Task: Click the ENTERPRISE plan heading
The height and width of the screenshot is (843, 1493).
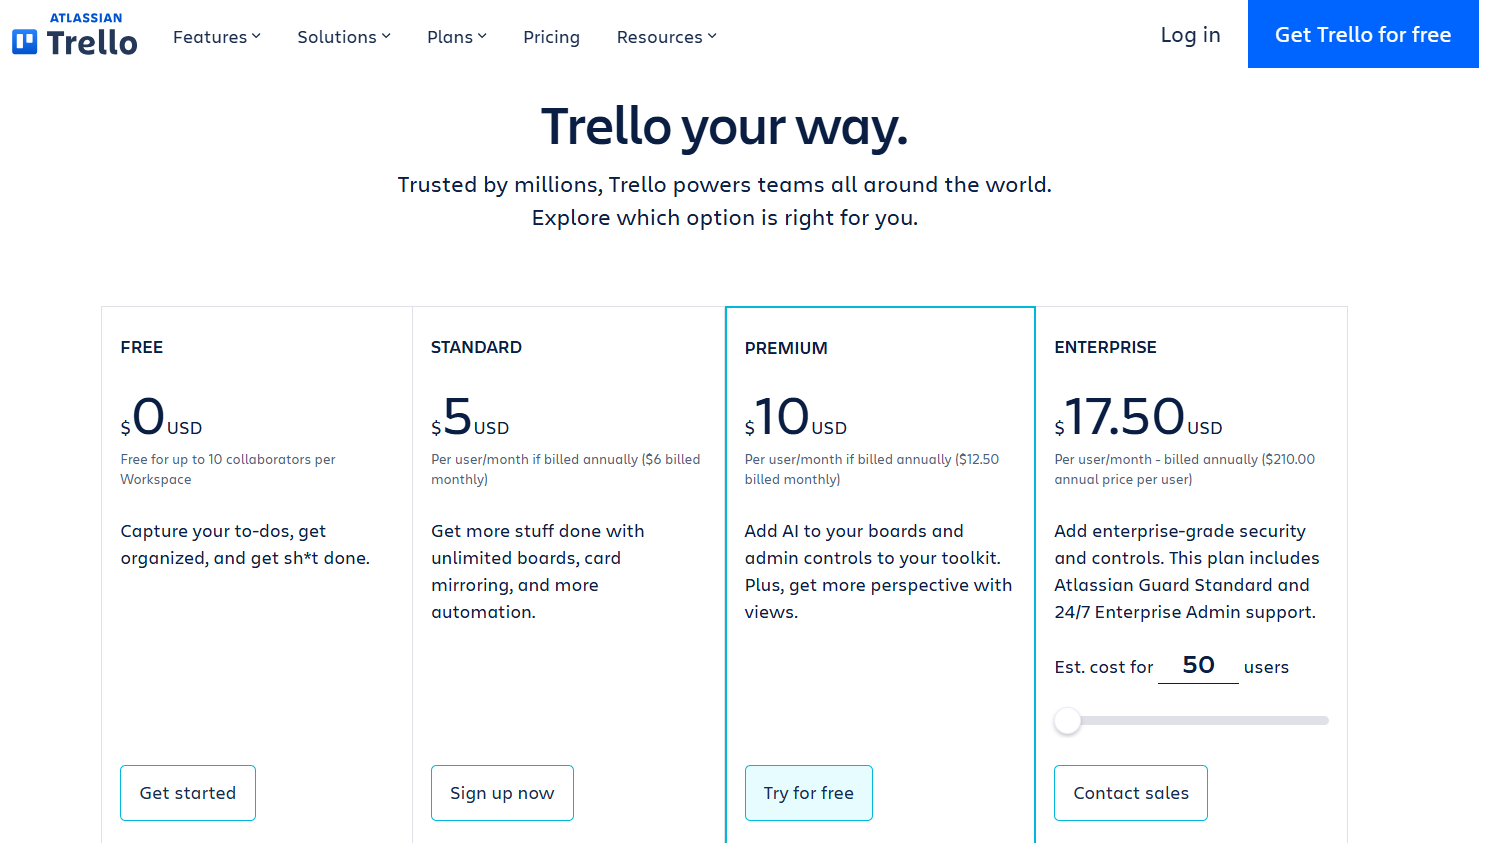Action: pos(1105,347)
